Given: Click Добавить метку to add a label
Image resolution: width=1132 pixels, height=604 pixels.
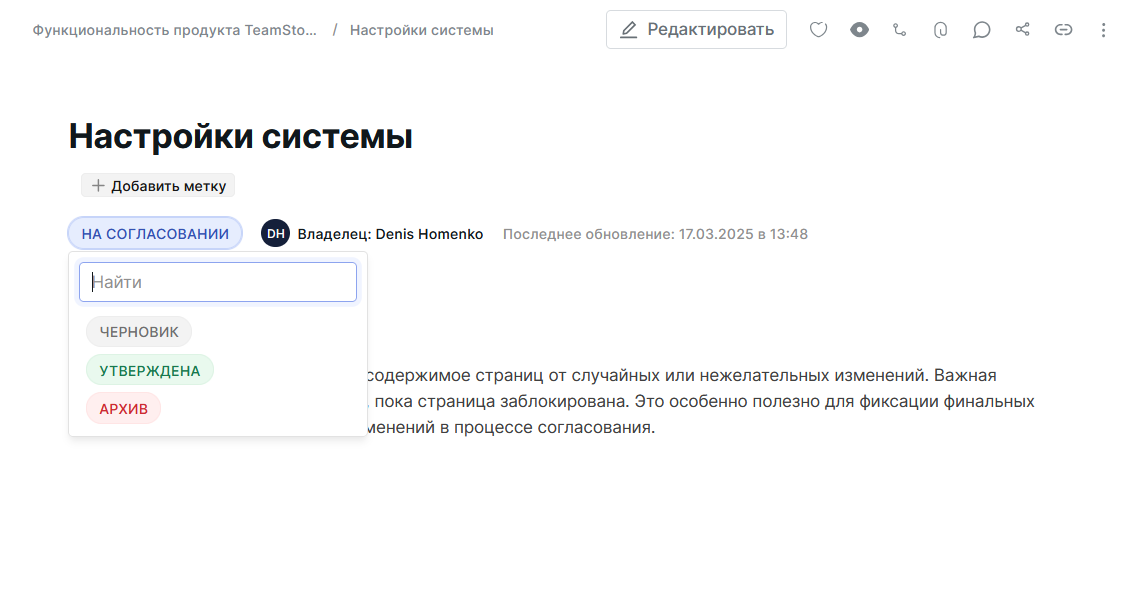Looking at the screenshot, I should pyautogui.click(x=158, y=185).
